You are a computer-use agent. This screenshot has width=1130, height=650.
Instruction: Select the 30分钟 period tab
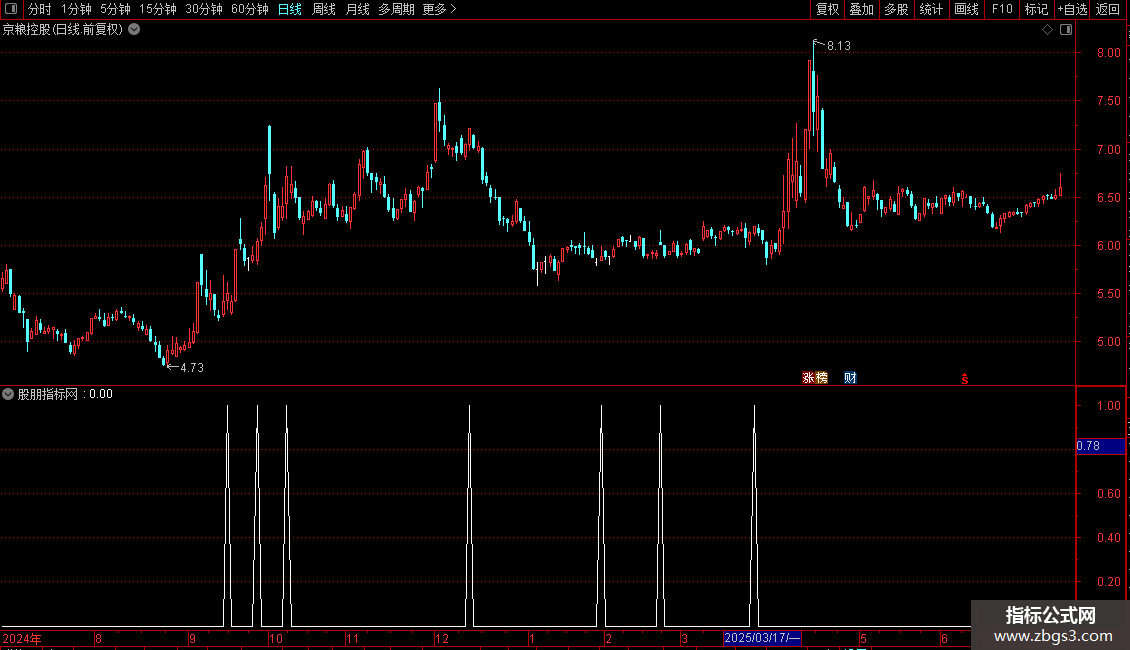click(x=204, y=9)
